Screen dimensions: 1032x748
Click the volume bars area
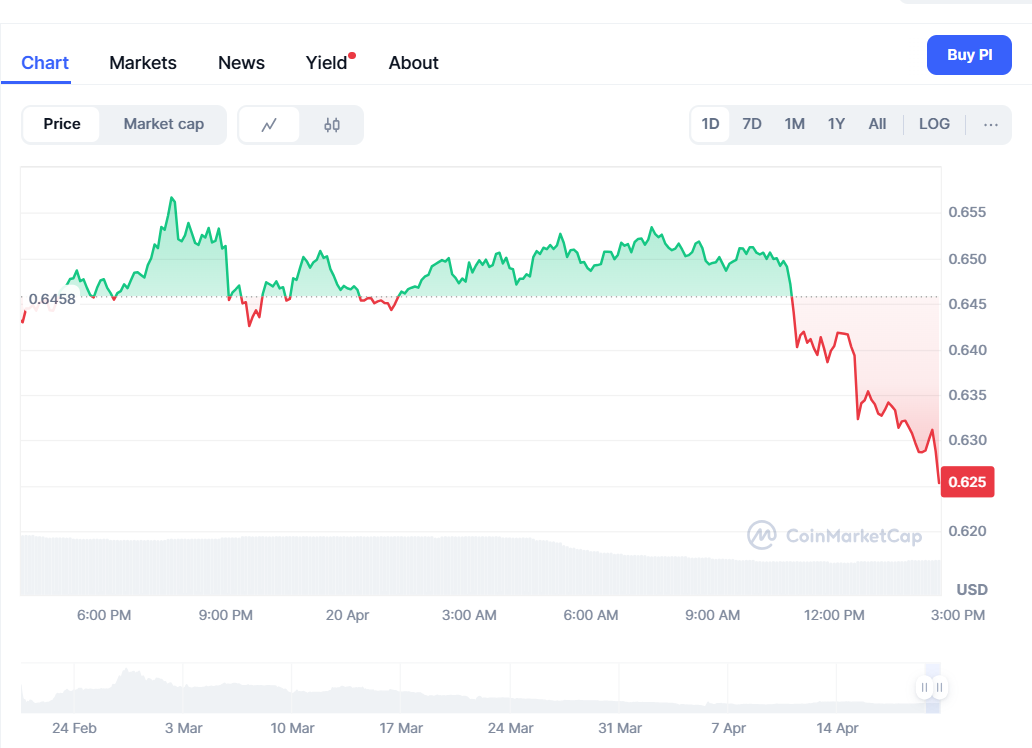click(480, 566)
